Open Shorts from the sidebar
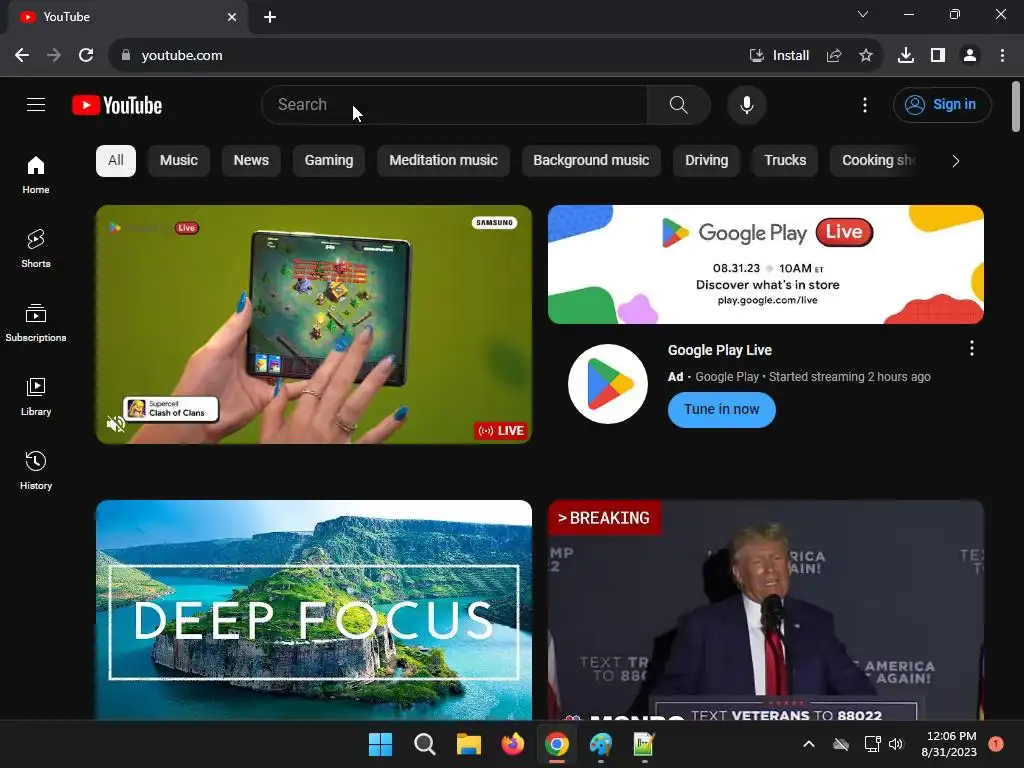The width and height of the screenshot is (1024, 768). pyautogui.click(x=36, y=249)
